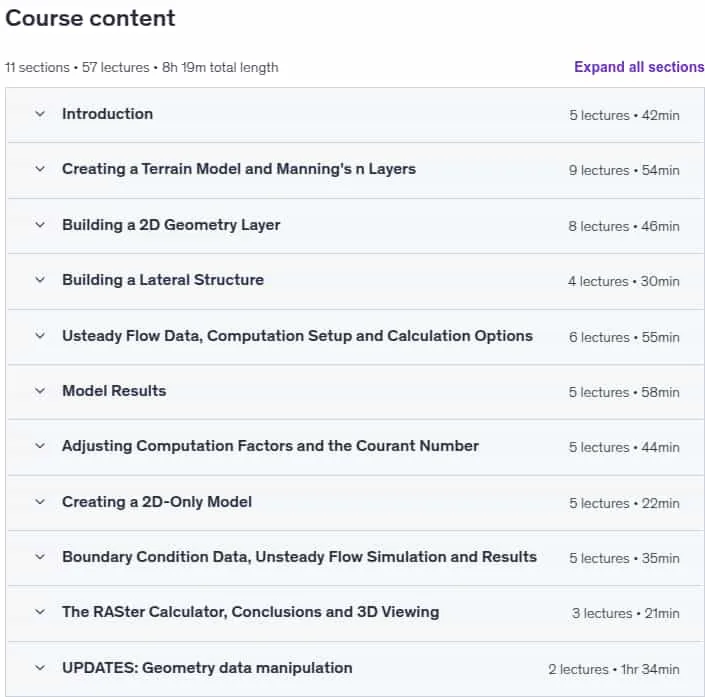Open the Model Results section title
This screenshot has width=705, height=697.
pos(114,391)
